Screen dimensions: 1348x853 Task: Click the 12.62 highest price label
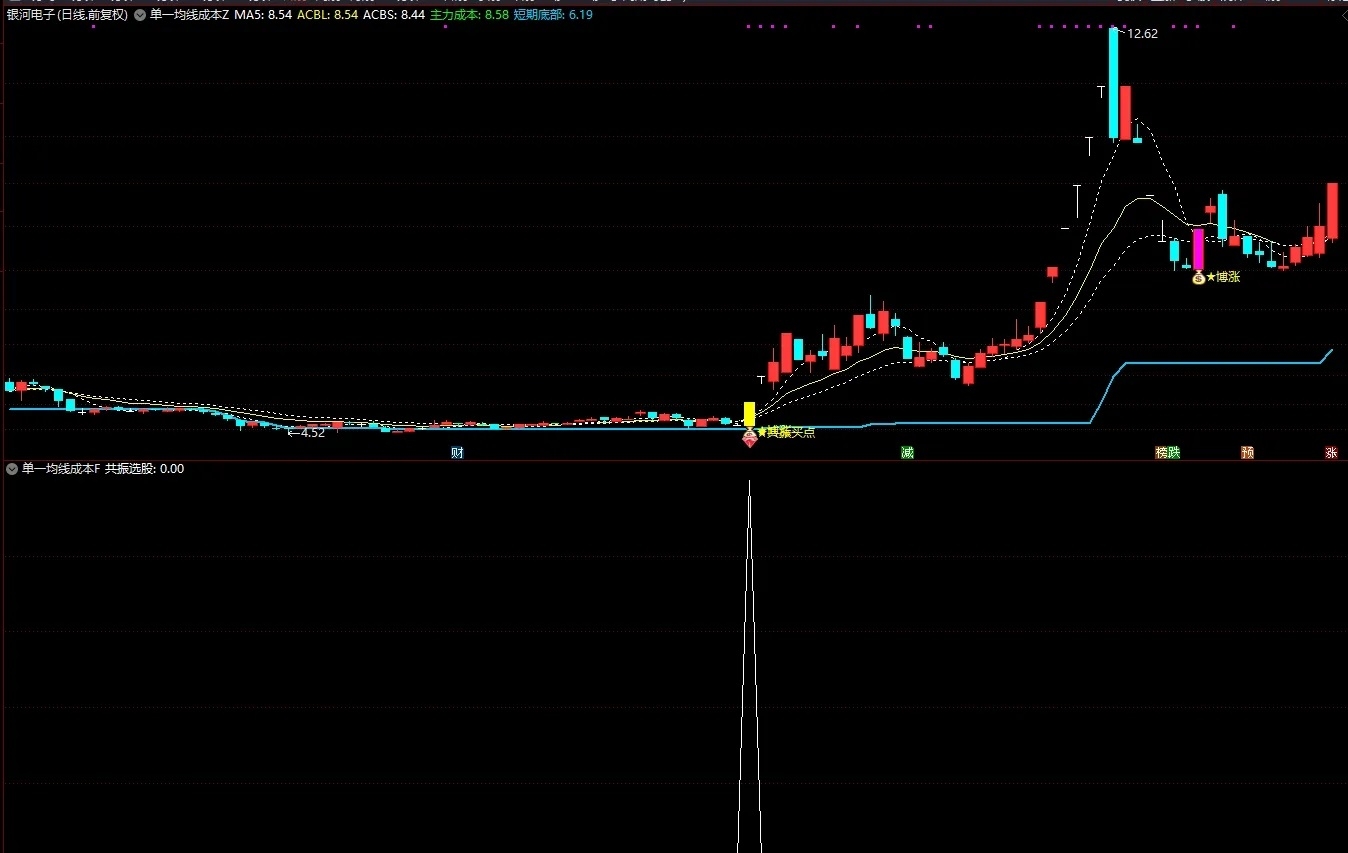click(1141, 34)
